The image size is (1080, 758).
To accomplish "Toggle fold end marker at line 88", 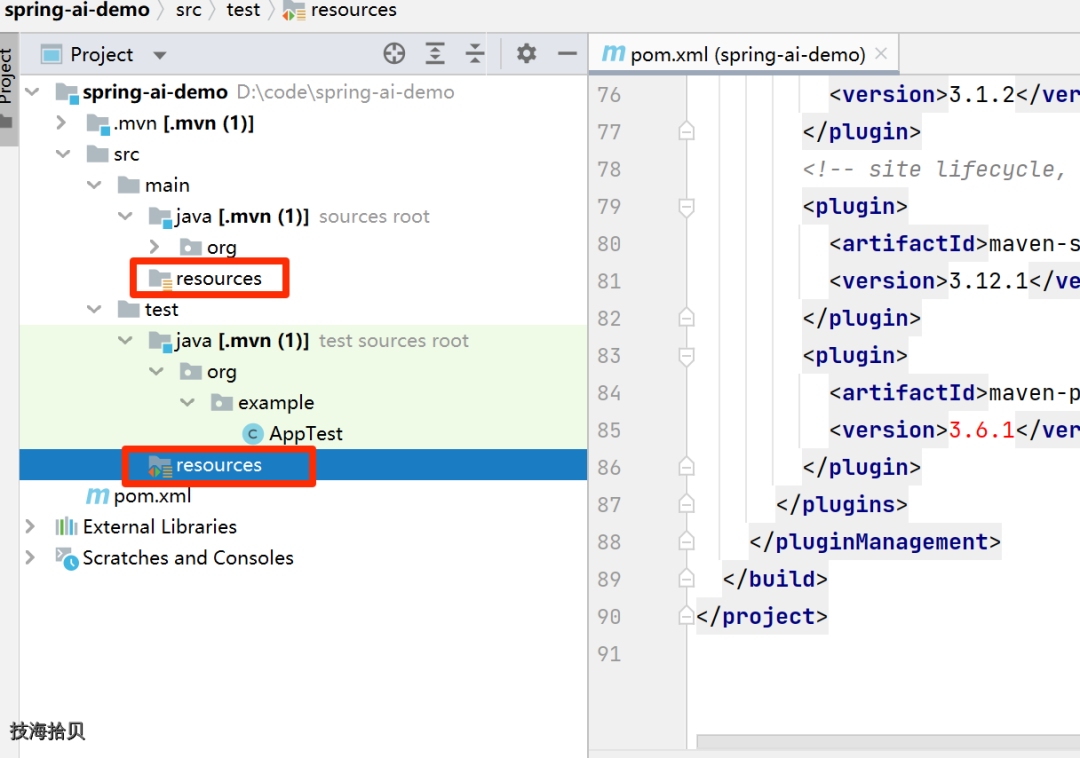I will [686, 542].
